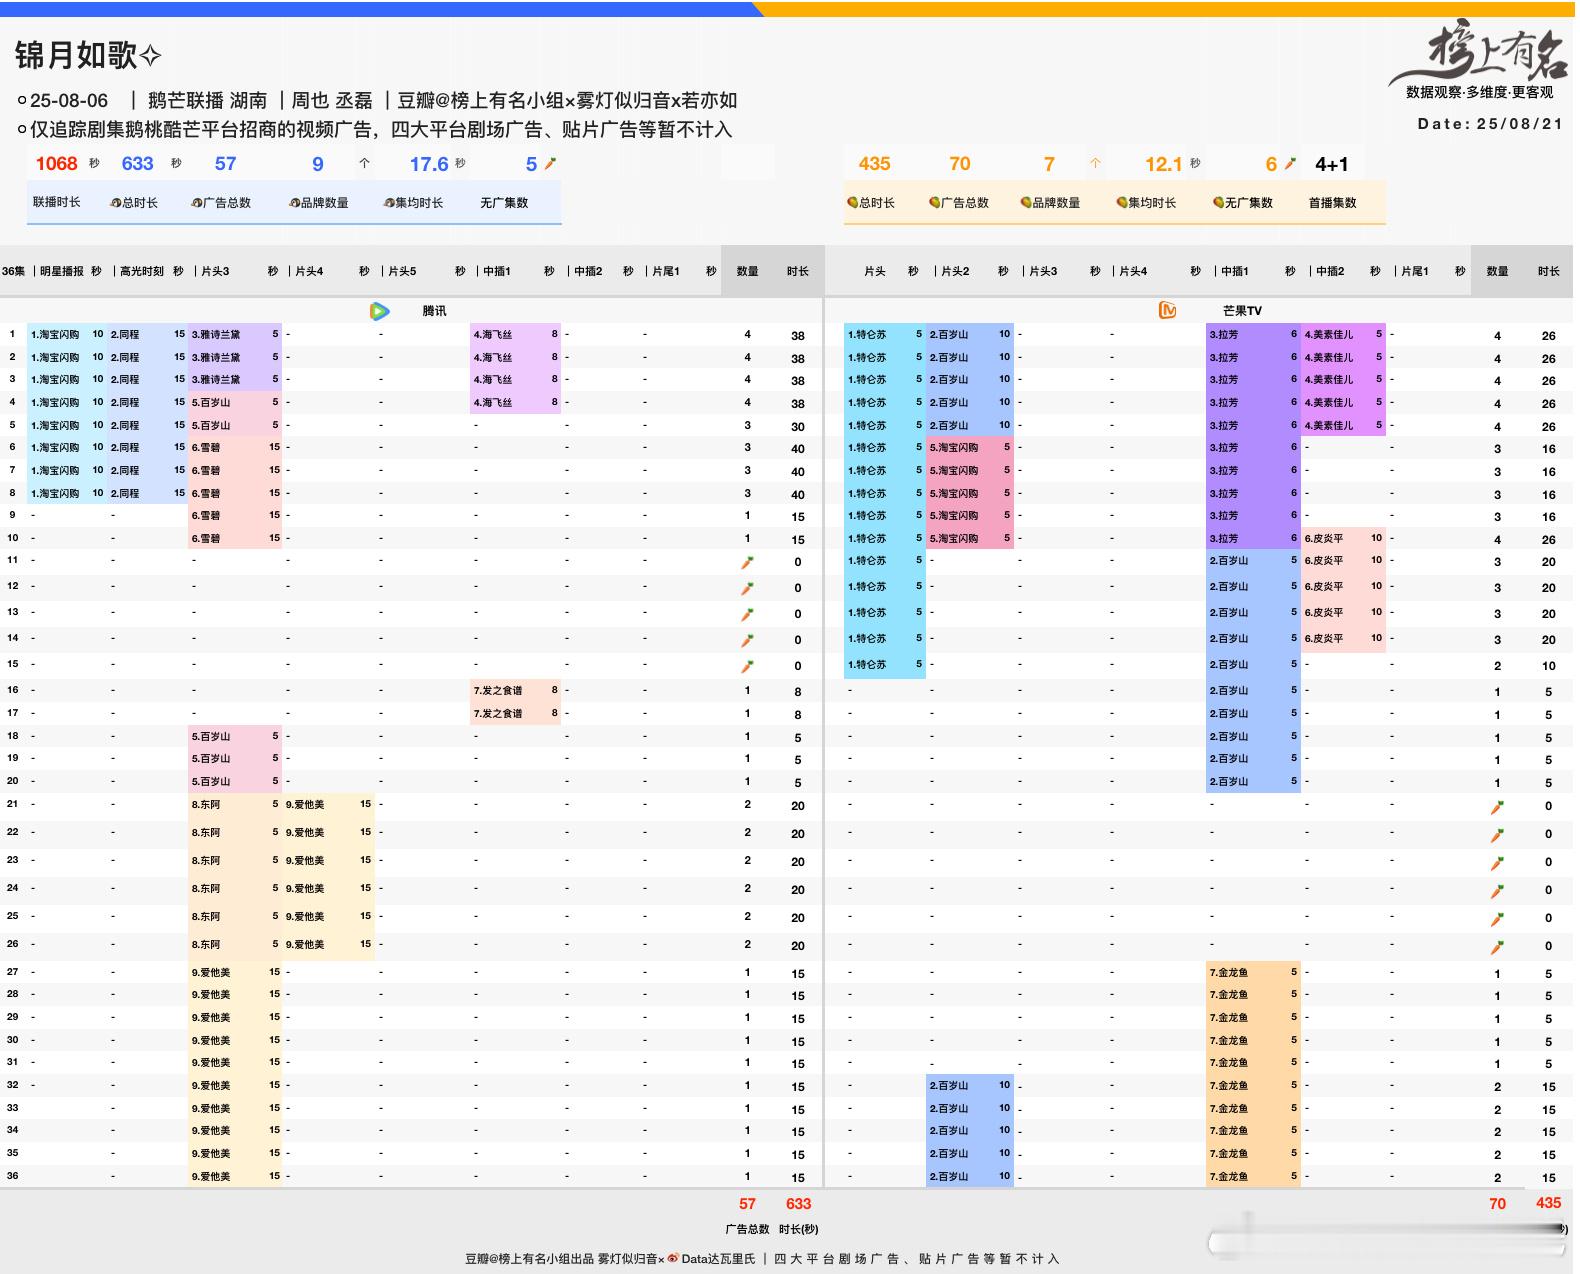Click the 榜上有名 calligraphy logo
This screenshot has height=1274, width=1580.
pos(1480,52)
